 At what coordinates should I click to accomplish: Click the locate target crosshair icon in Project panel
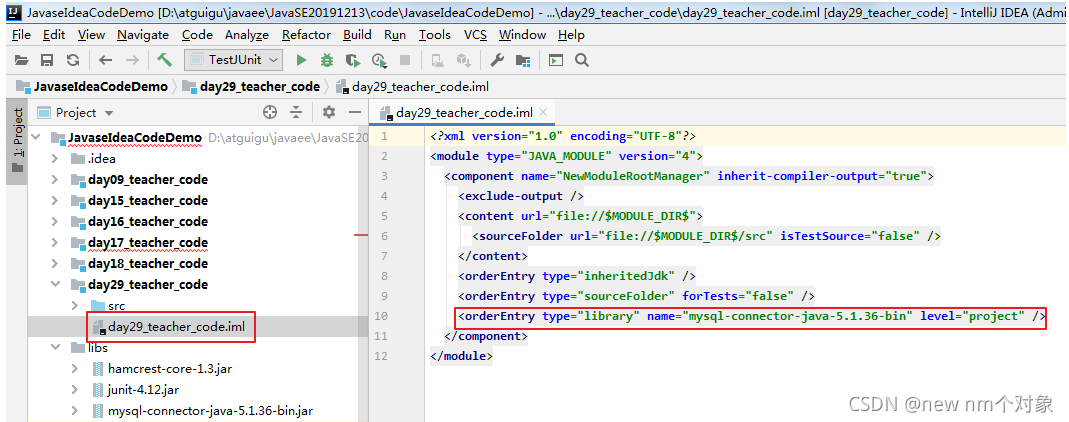tap(270, 112)
